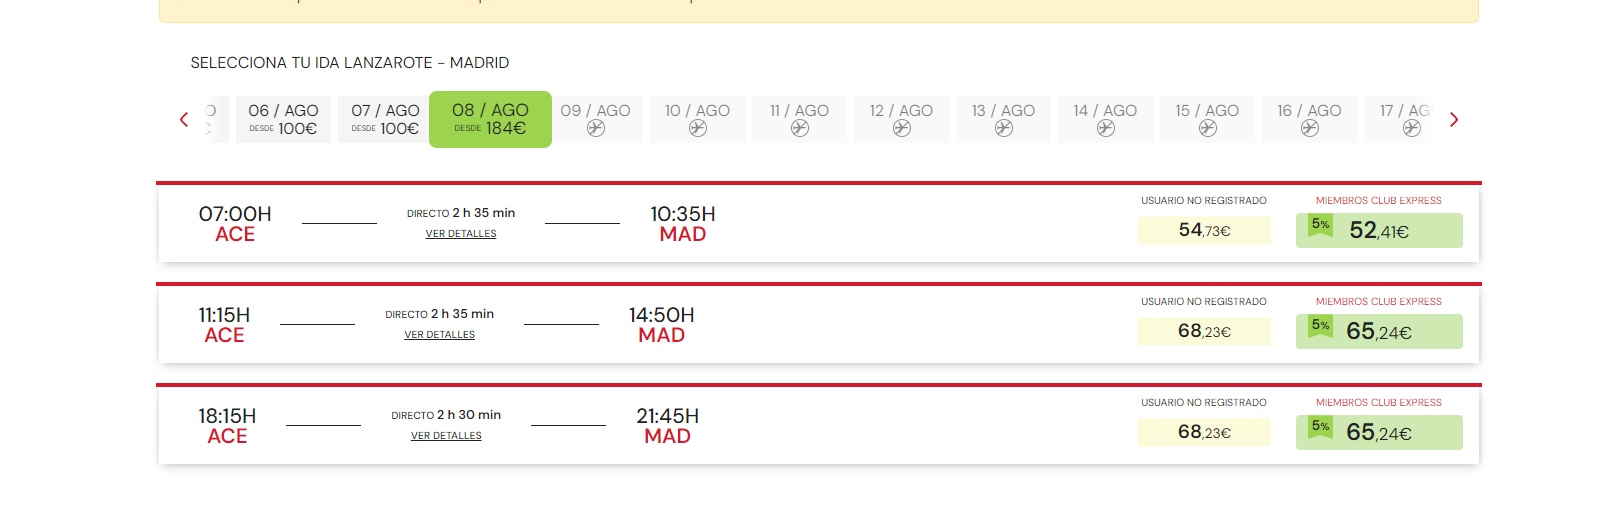Click no-flight icon under 16 / AGO
1618x515 pixels.
tap(1310, 128)
